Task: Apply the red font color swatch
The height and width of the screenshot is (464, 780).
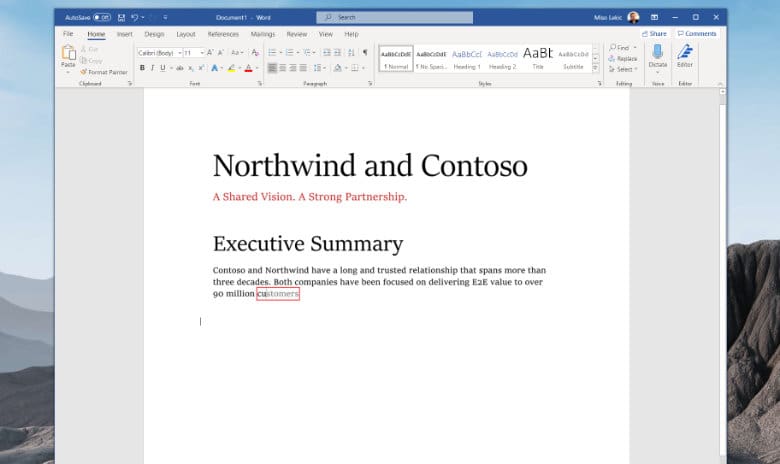Action: tap(248, 68)
